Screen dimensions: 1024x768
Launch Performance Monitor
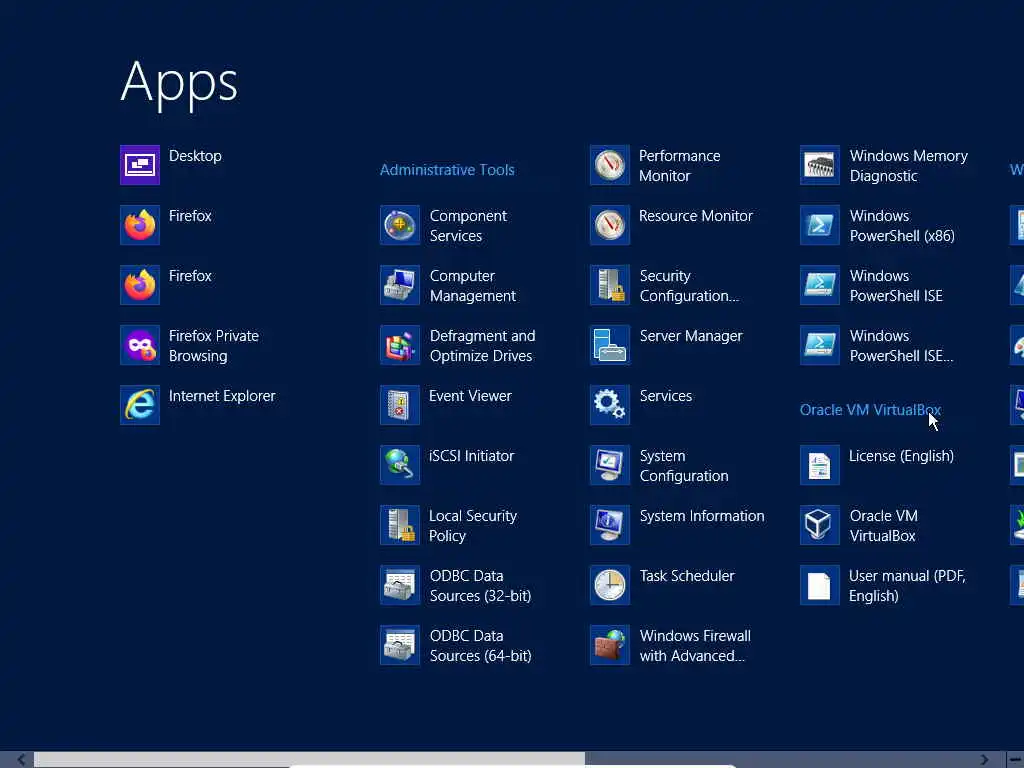[656, 165]
